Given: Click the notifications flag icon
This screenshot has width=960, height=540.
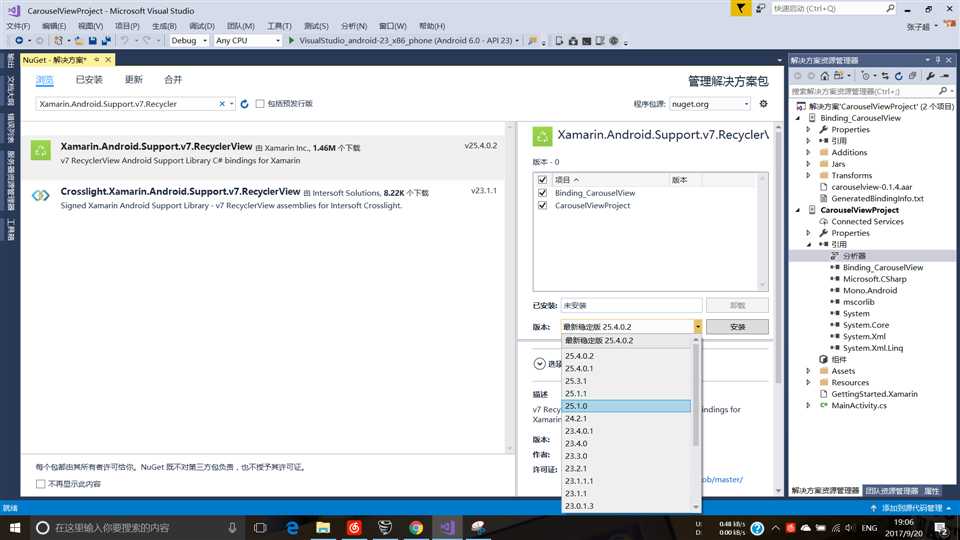Looking at the screenshot, I should [740, 9].
